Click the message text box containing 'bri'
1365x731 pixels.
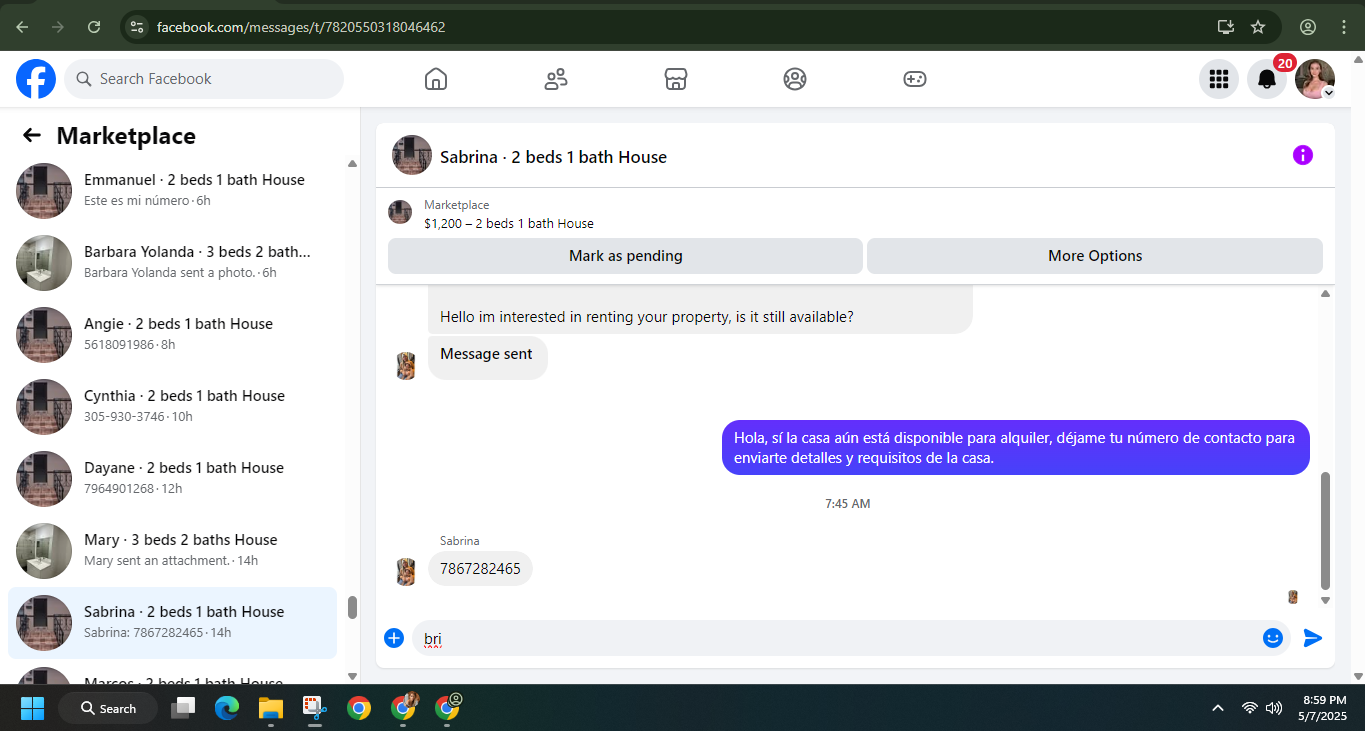coord(836,638)
